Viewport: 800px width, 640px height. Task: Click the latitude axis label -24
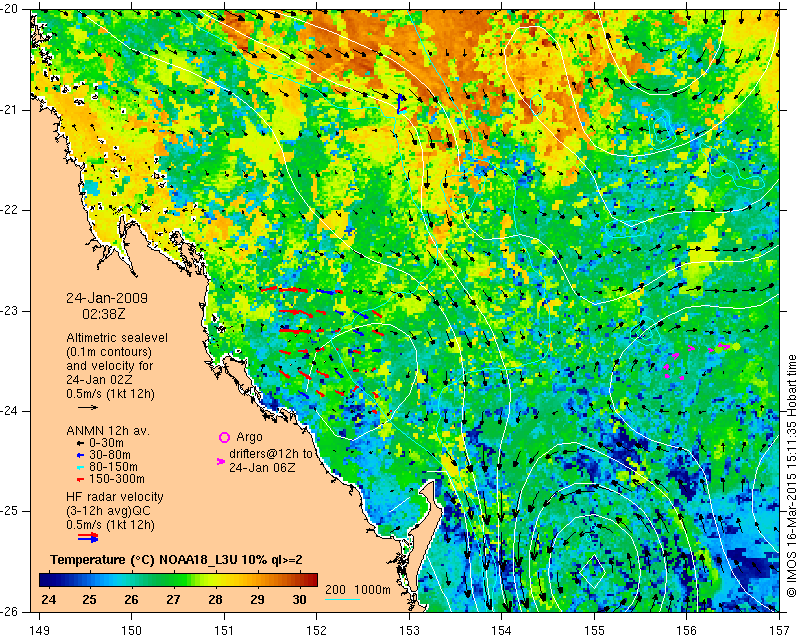tap(9, 411)
